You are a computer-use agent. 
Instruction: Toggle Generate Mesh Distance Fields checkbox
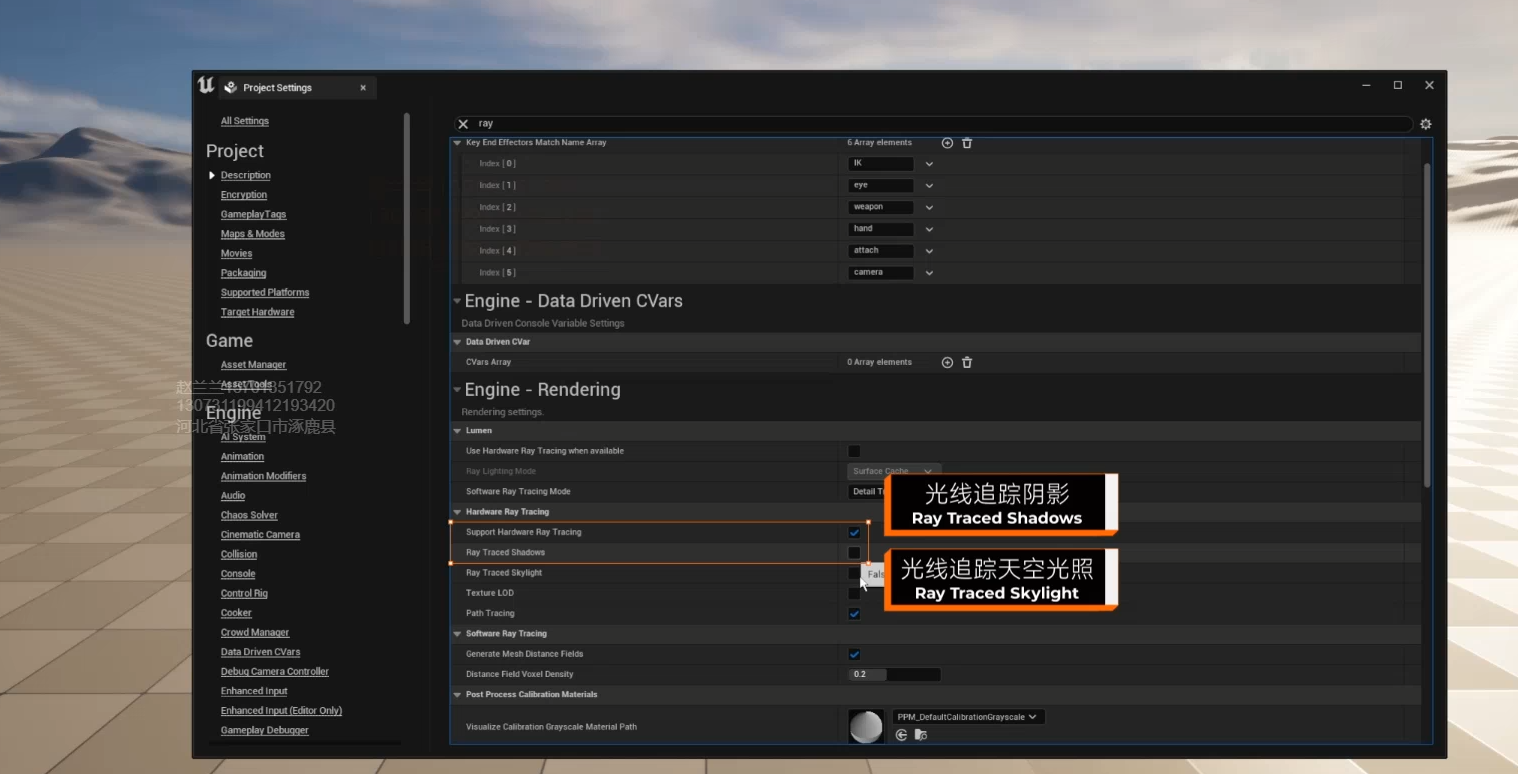[x=854, y=654]
